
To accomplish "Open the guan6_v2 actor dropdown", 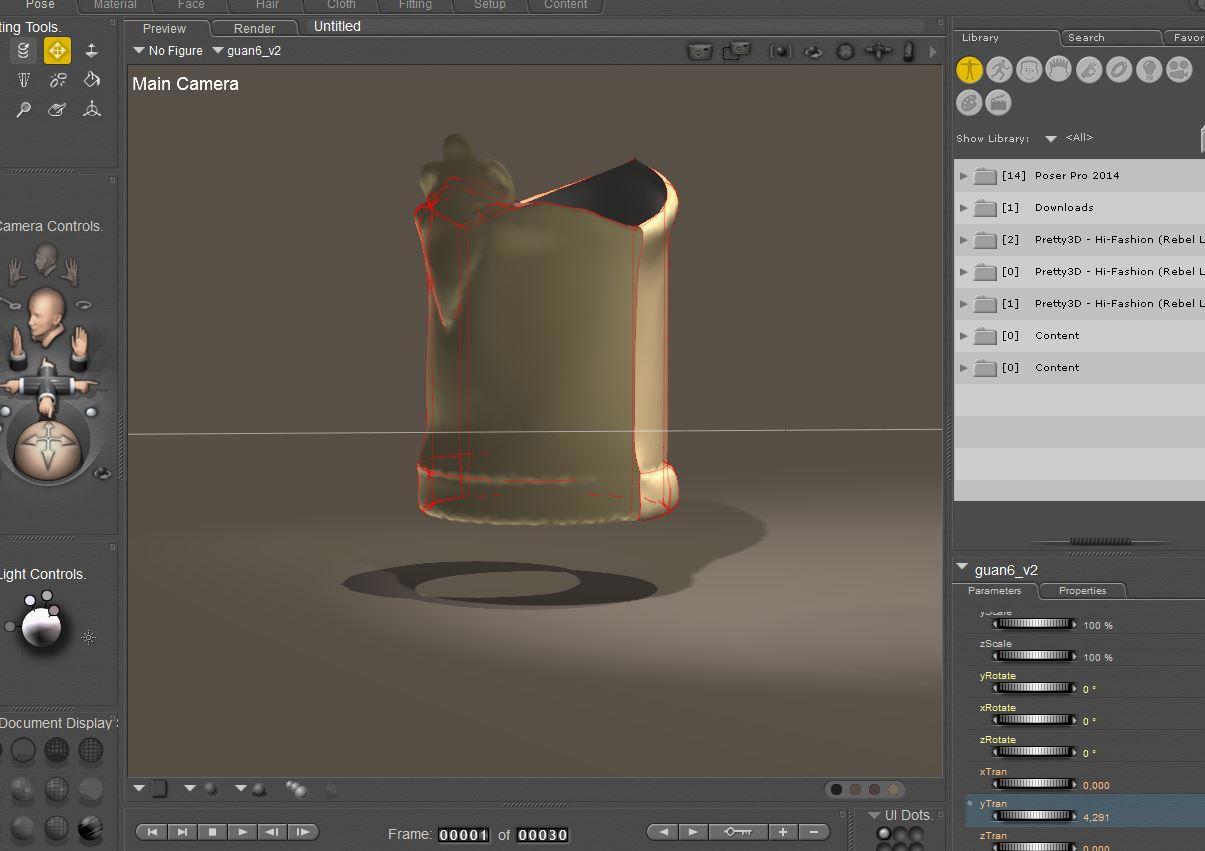I will 247,51.
